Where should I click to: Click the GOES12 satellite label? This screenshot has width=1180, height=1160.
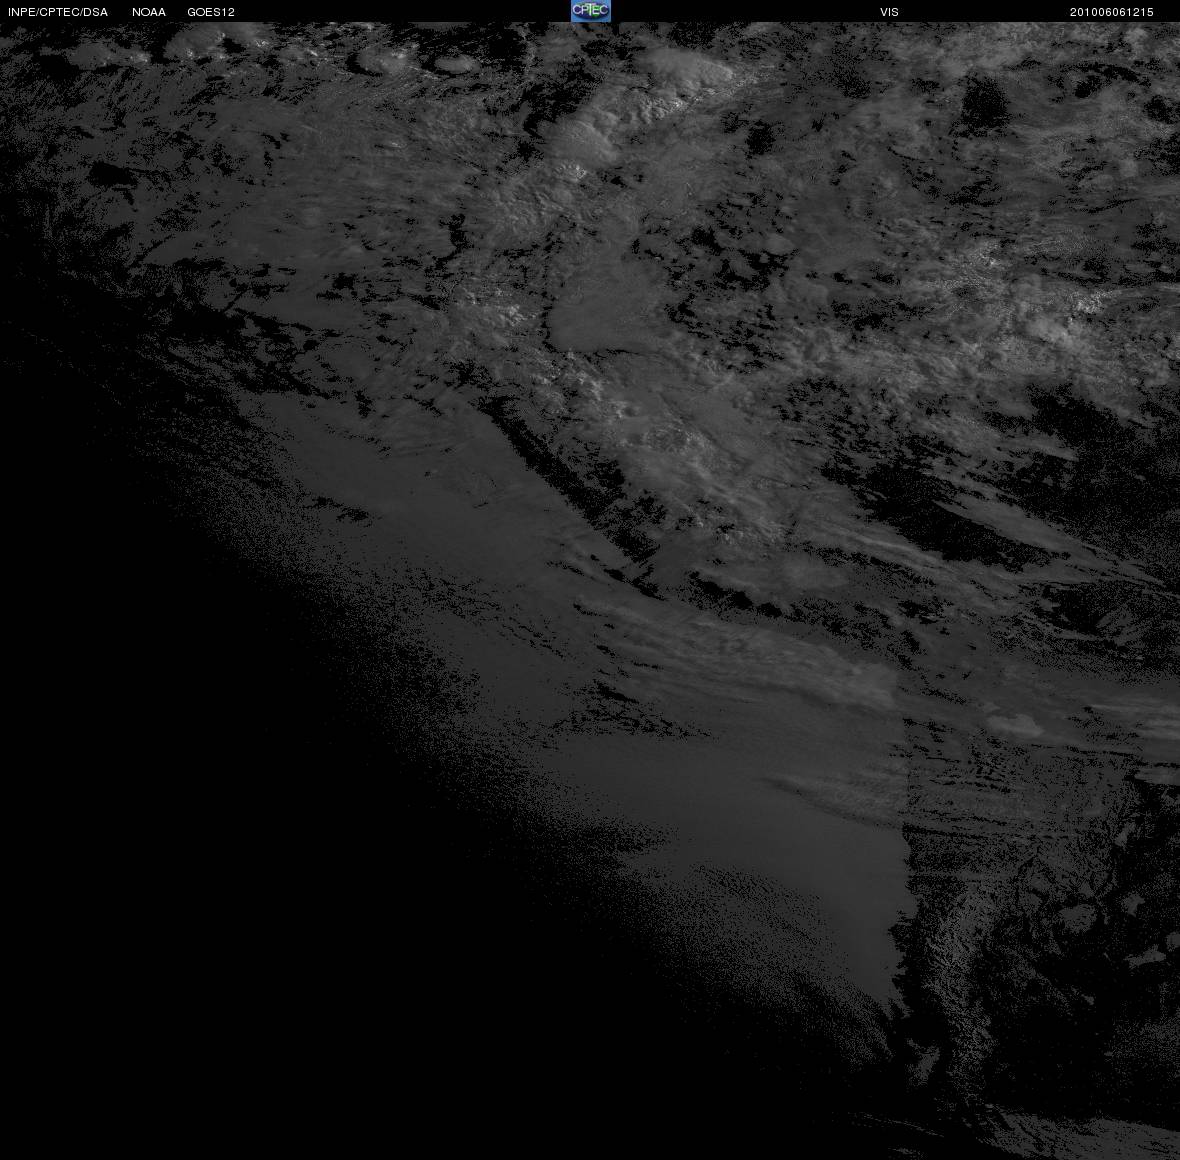[x=211, y=12]
